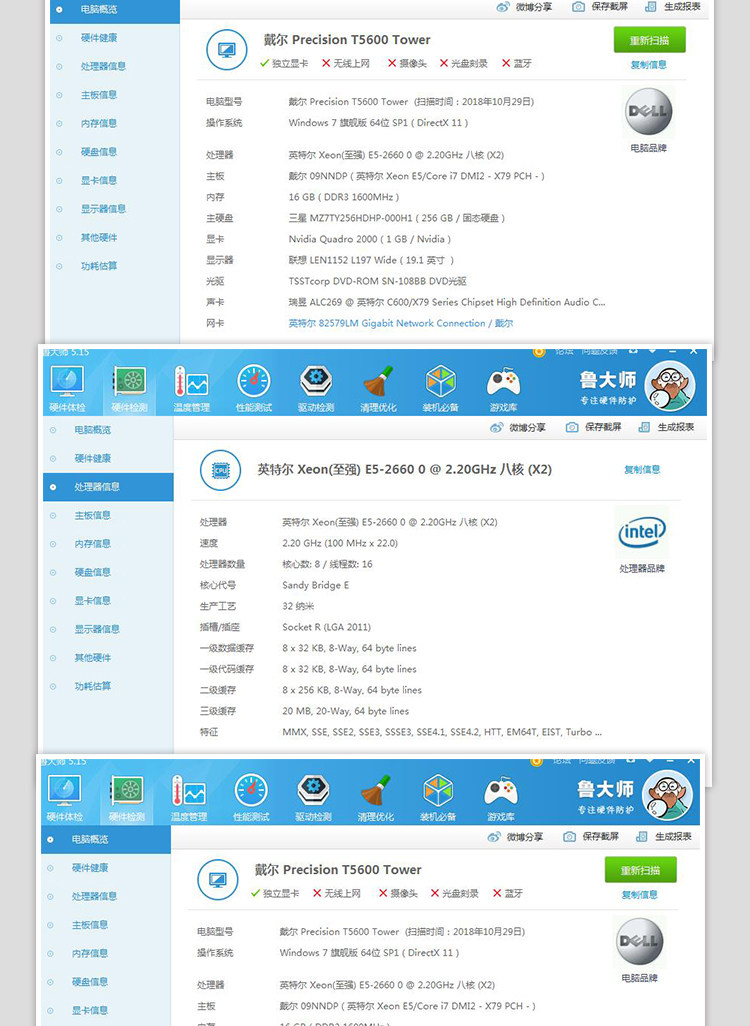Select 处理器信息 in the top window sidebar
The width and height of the screenshot is (750, 1026).
click(115, 66)
